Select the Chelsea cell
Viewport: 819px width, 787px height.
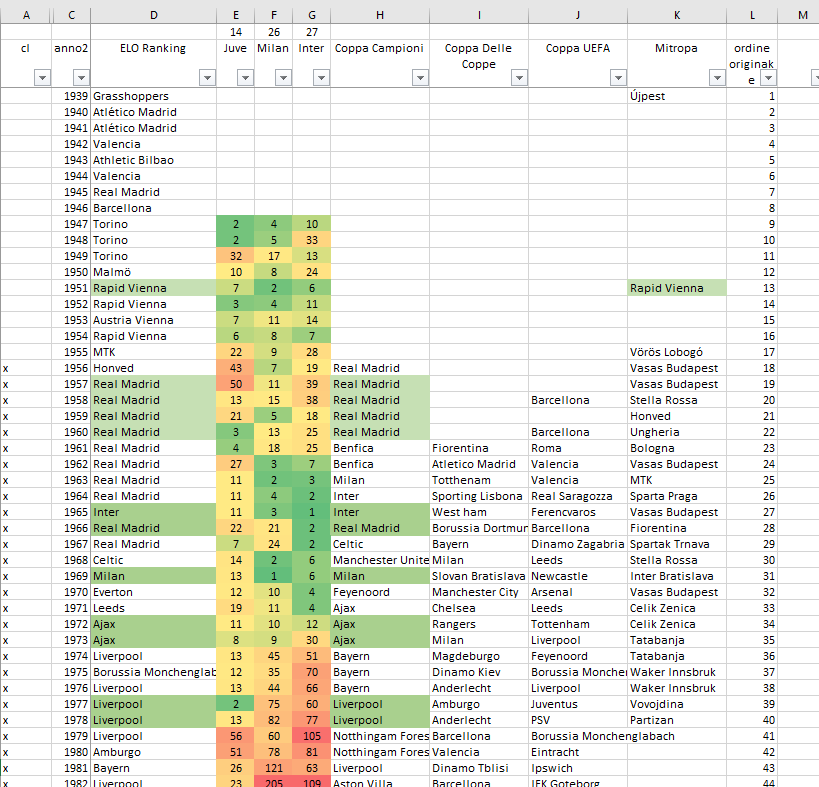[479, 608]
